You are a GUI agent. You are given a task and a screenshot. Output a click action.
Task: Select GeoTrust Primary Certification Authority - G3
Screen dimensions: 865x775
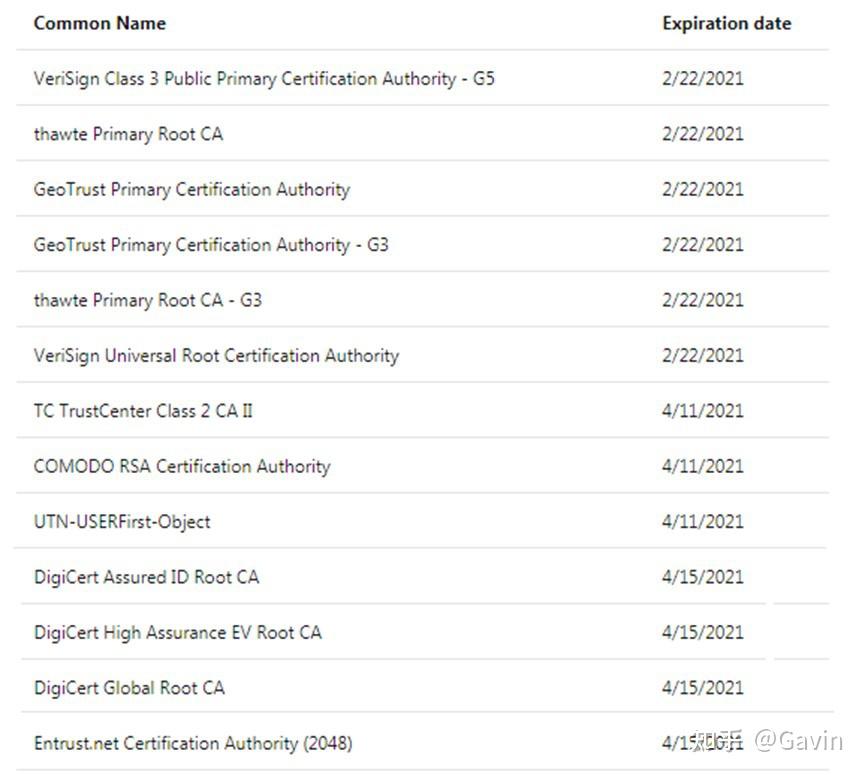coord(211,244)
